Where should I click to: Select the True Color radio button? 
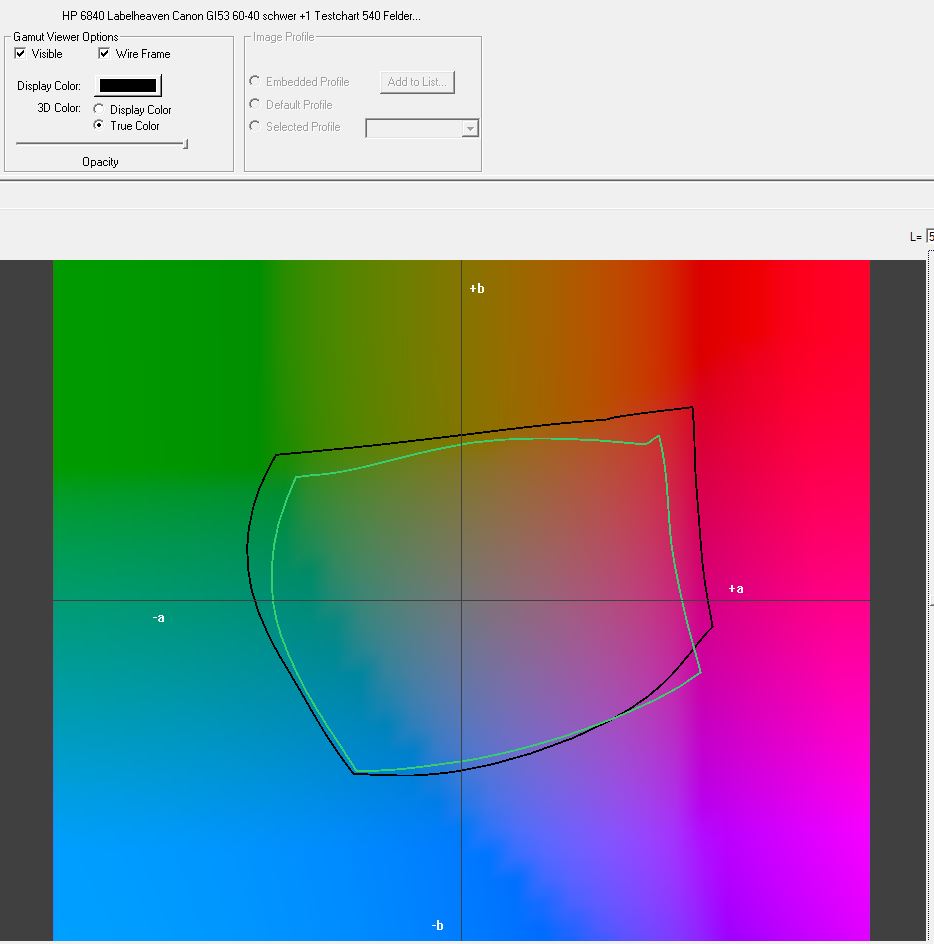(99, 126)
